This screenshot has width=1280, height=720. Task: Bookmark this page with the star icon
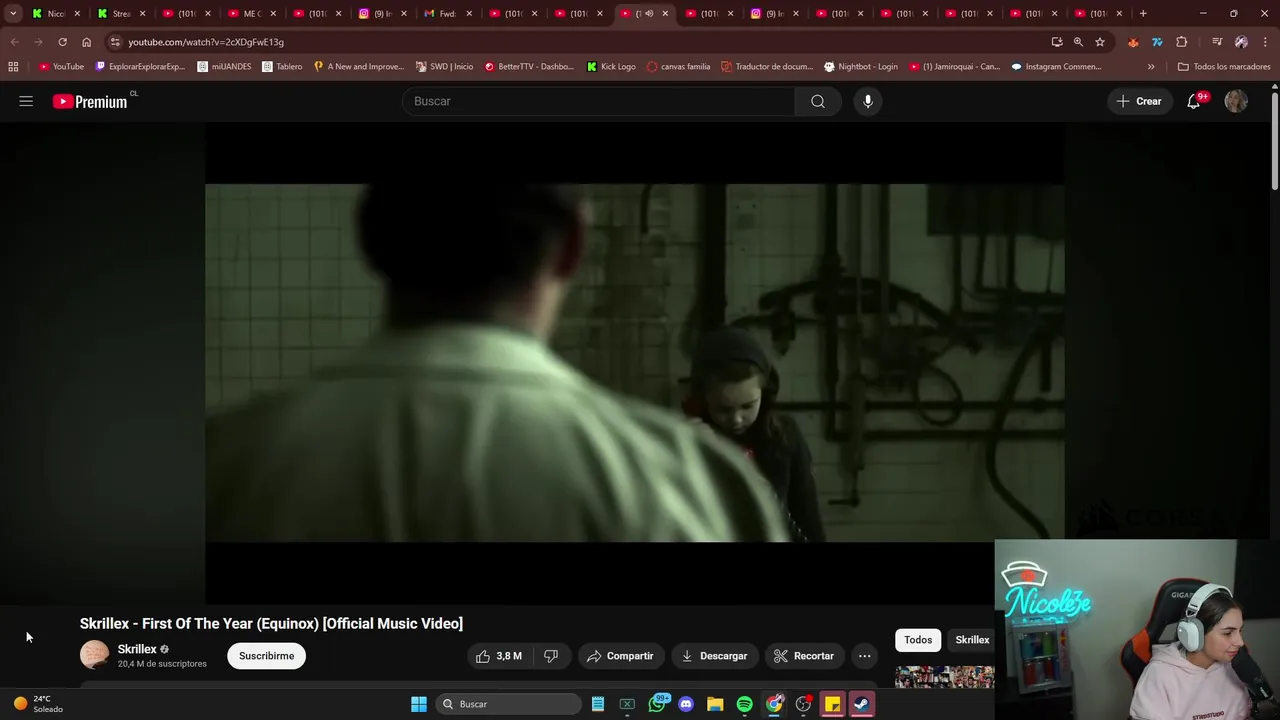click(x=1100, y=42)
